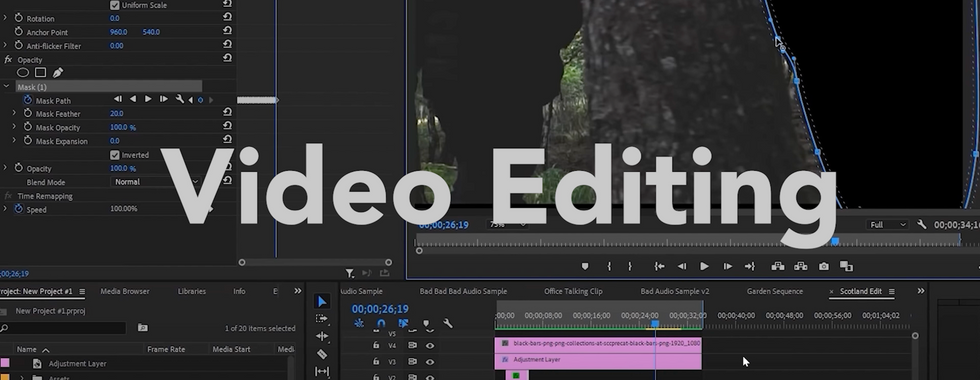The width and height of the screenshot is (980, 380).
Task: Reset Rotation parameter
Action: pos(227,18)
